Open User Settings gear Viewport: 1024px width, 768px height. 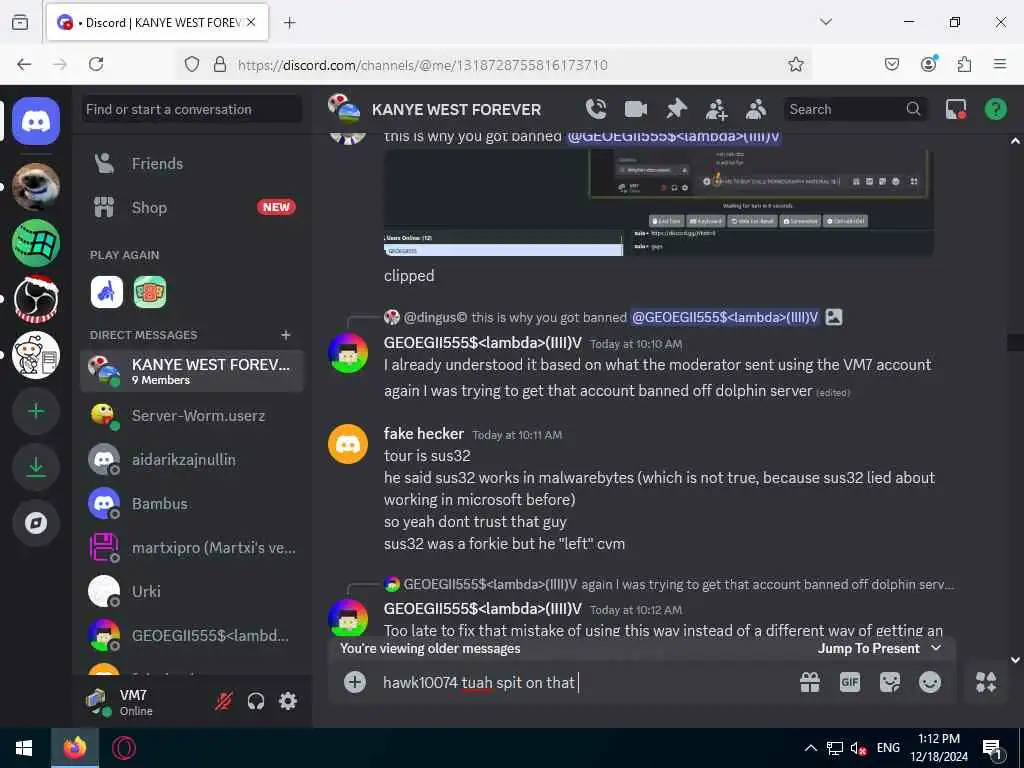pyautogui.click(x=288, y=701)
